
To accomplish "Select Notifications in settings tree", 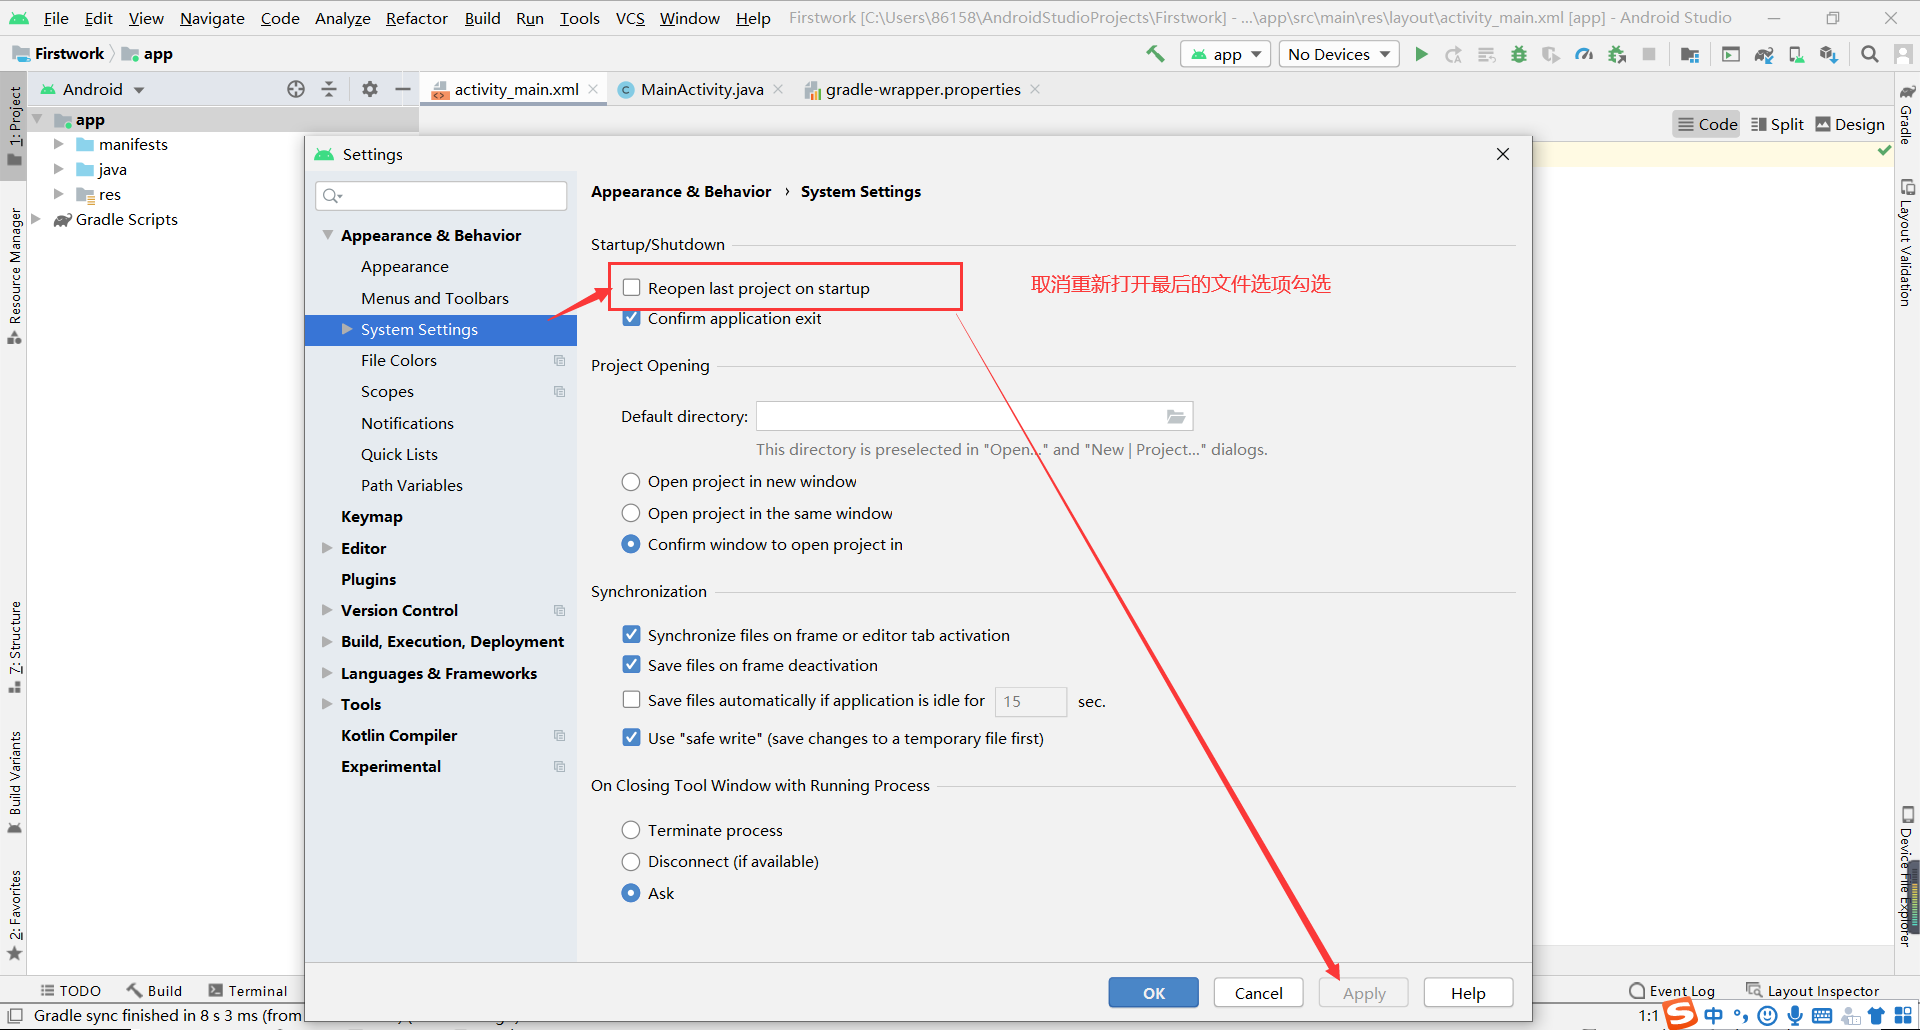I will [407, 423].
